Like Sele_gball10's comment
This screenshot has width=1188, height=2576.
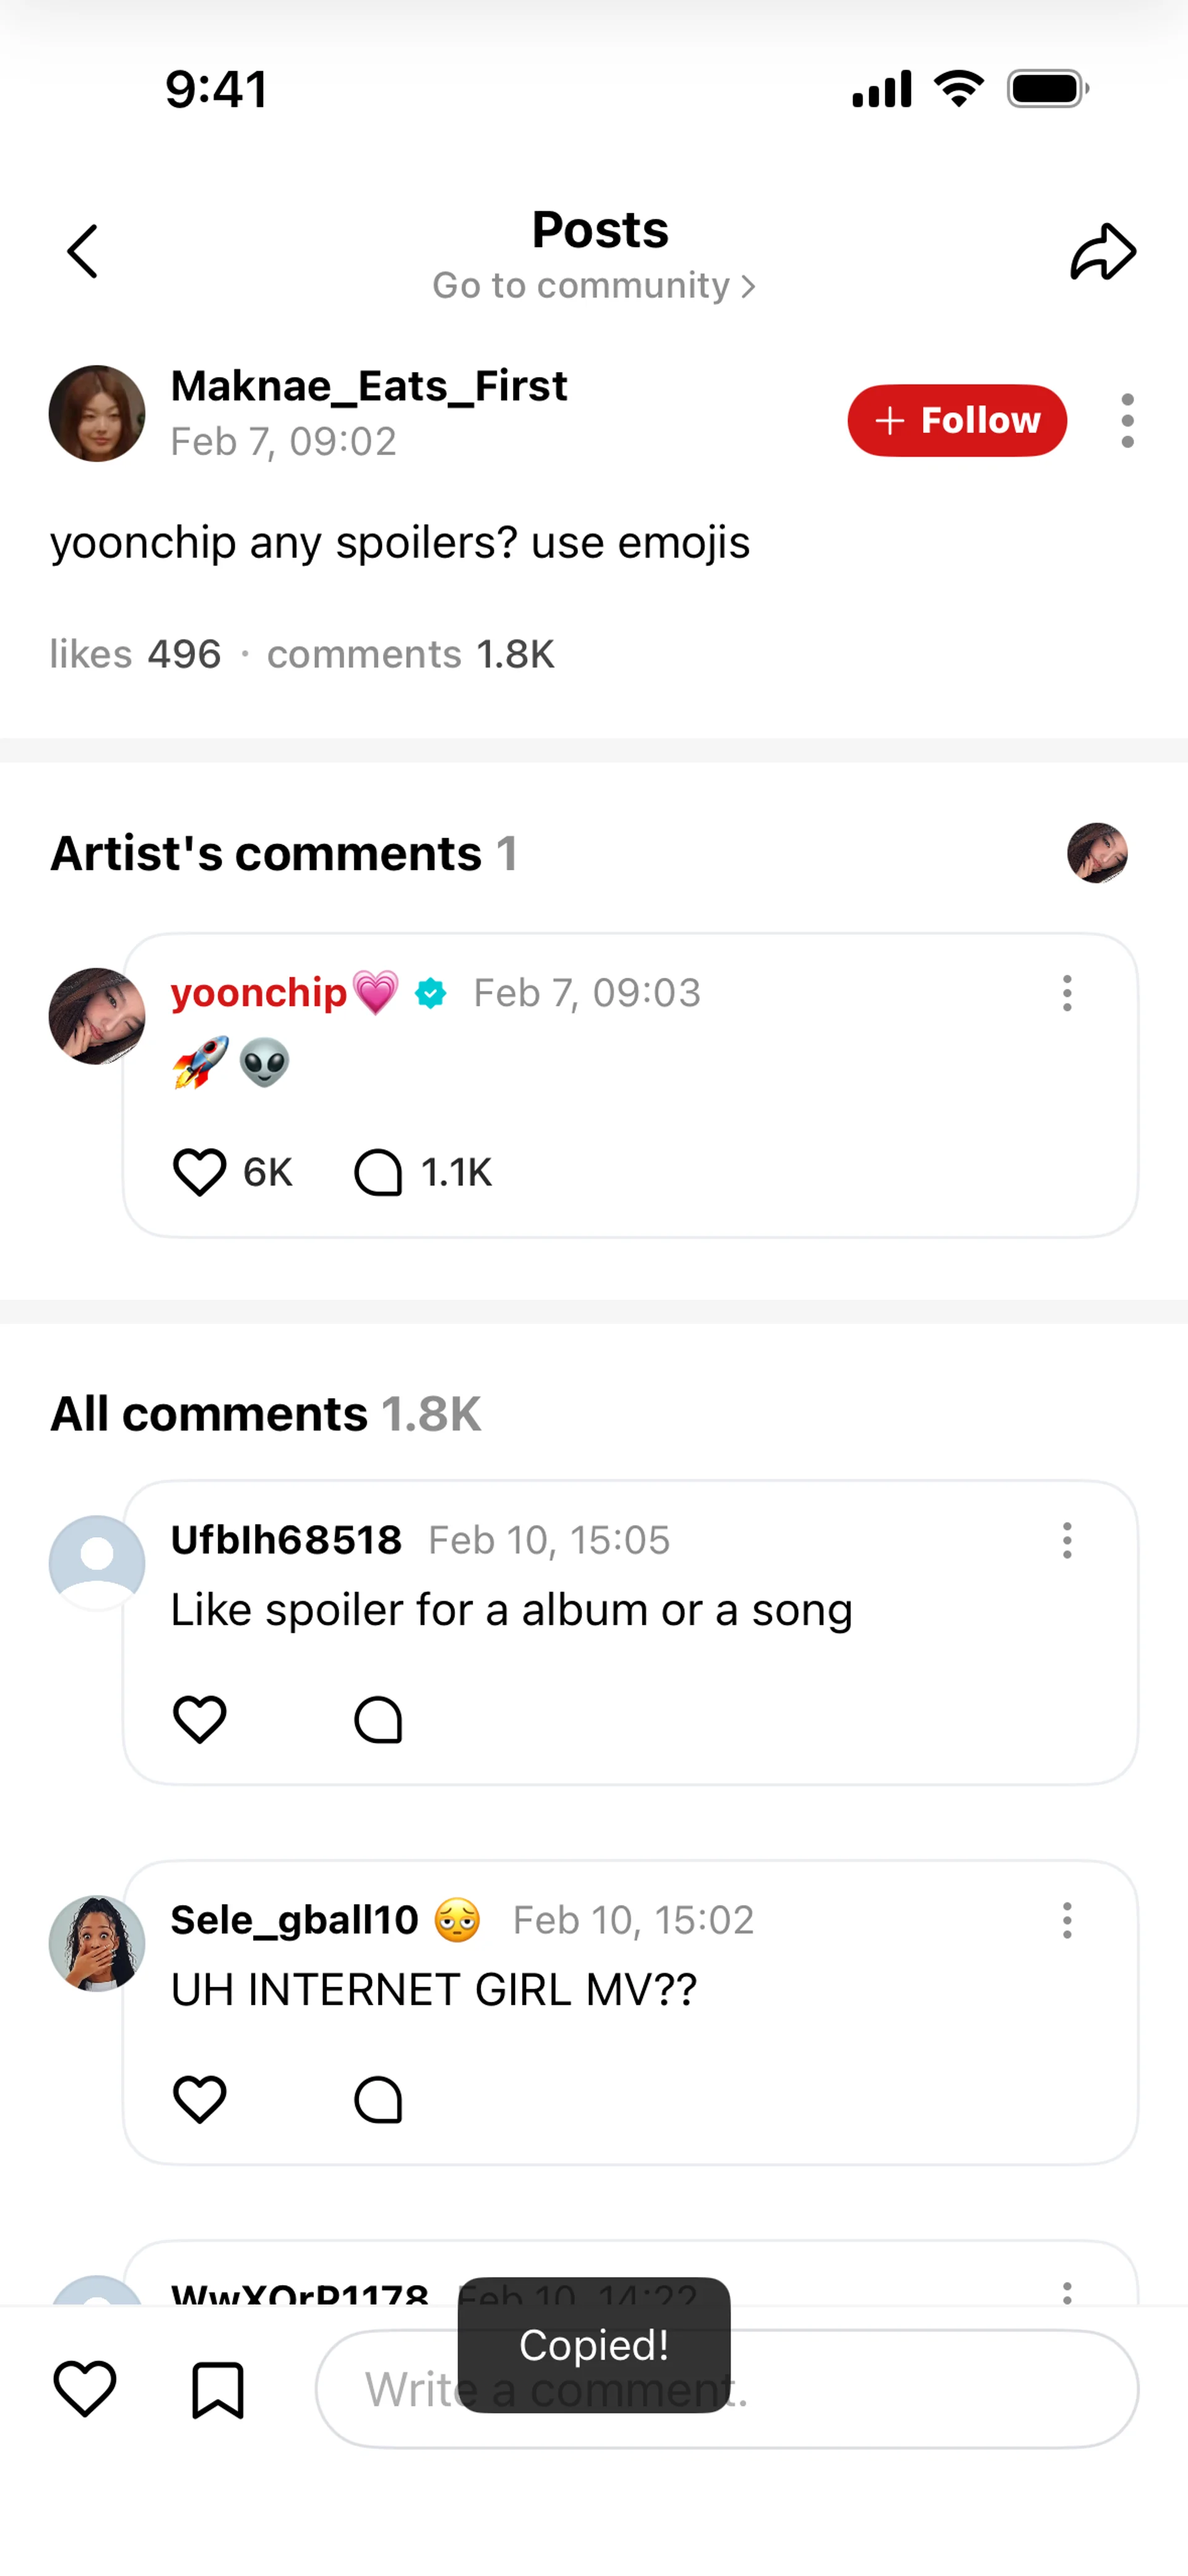200,2099
